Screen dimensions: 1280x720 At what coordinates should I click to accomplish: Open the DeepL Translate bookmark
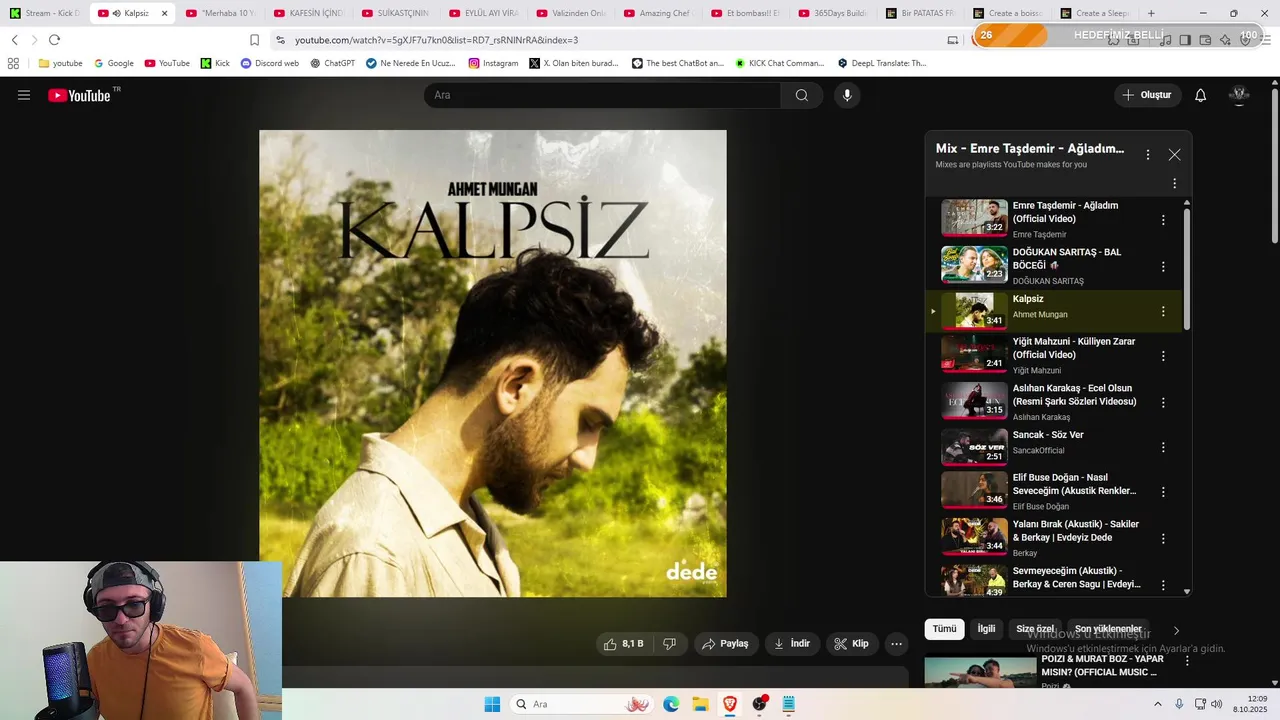(x=882, y=63)
